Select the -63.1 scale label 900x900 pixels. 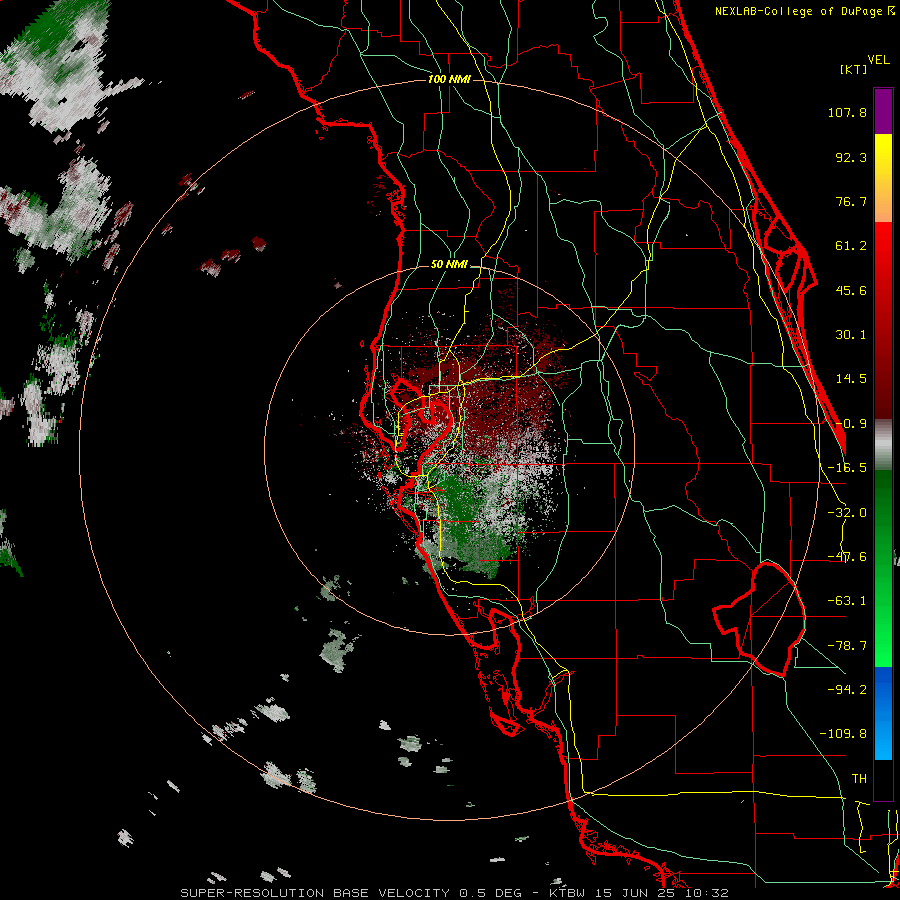[847, 601]
